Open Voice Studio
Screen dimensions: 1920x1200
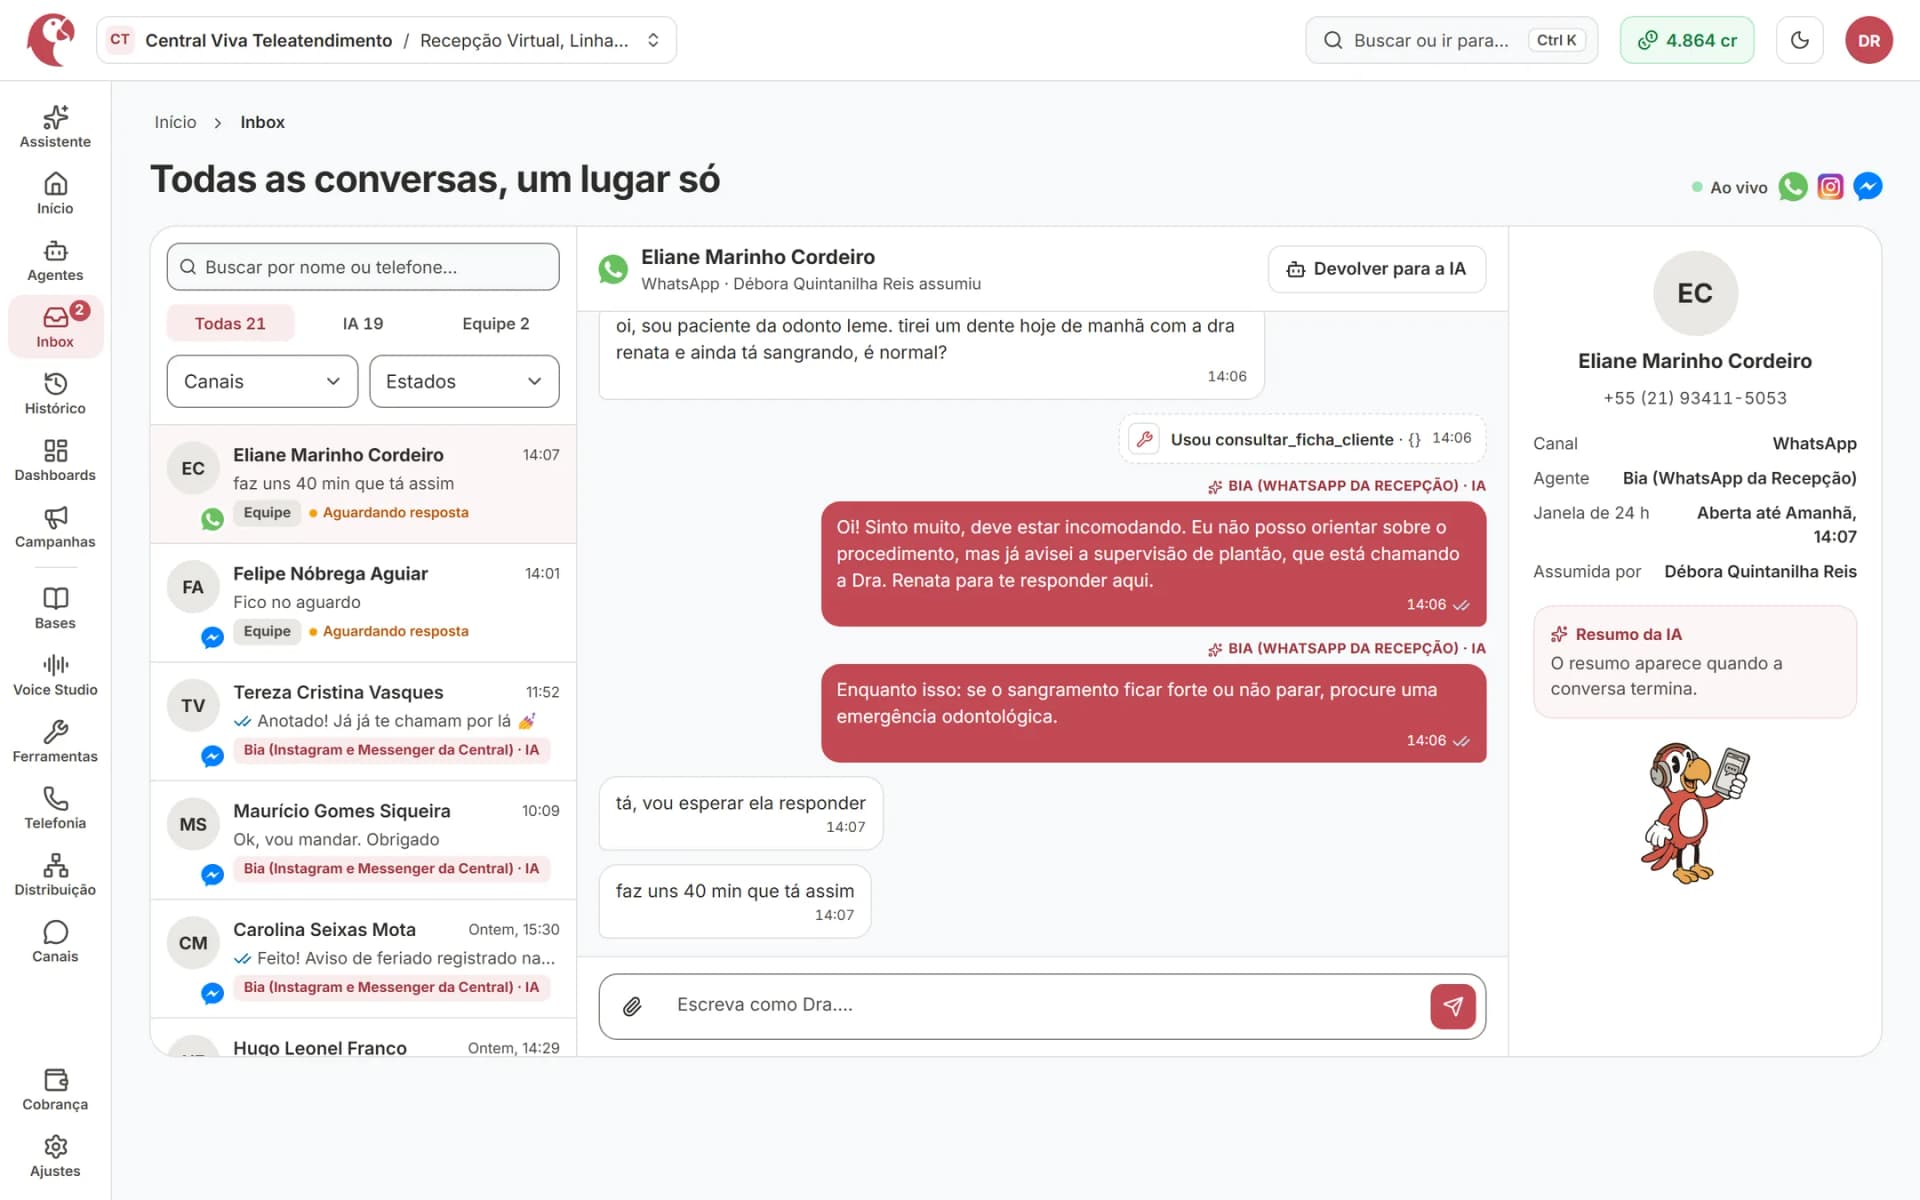coord(55,676)
